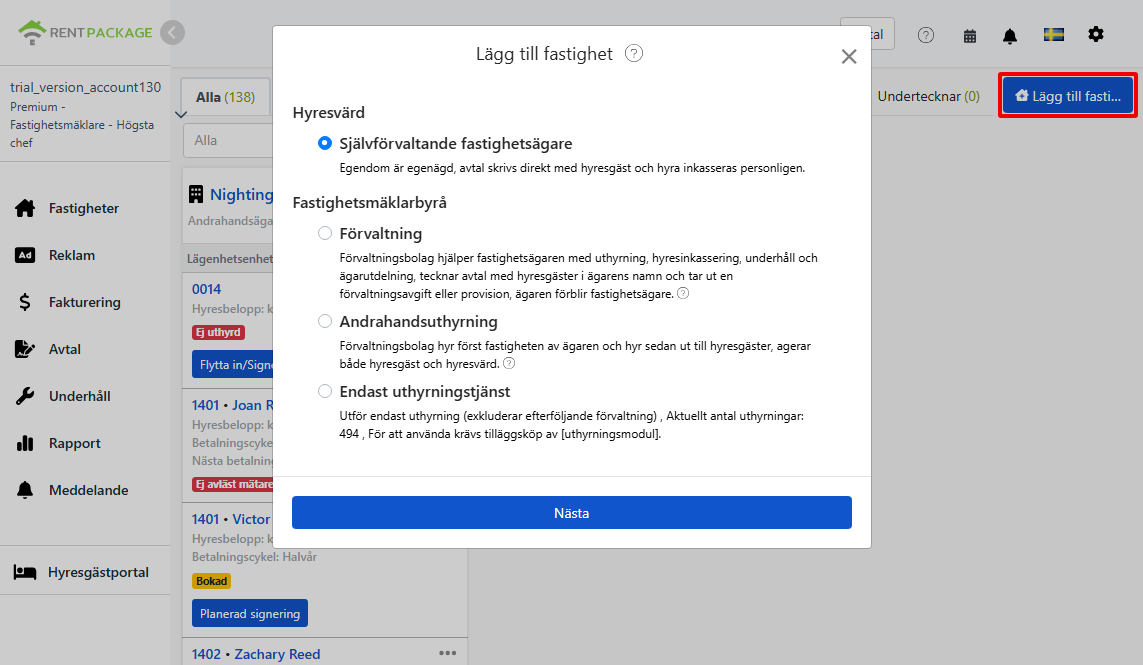1143x665 pixels.
Task: Click the info icon after Förvaltning description
Action: (x=683, y=293)
